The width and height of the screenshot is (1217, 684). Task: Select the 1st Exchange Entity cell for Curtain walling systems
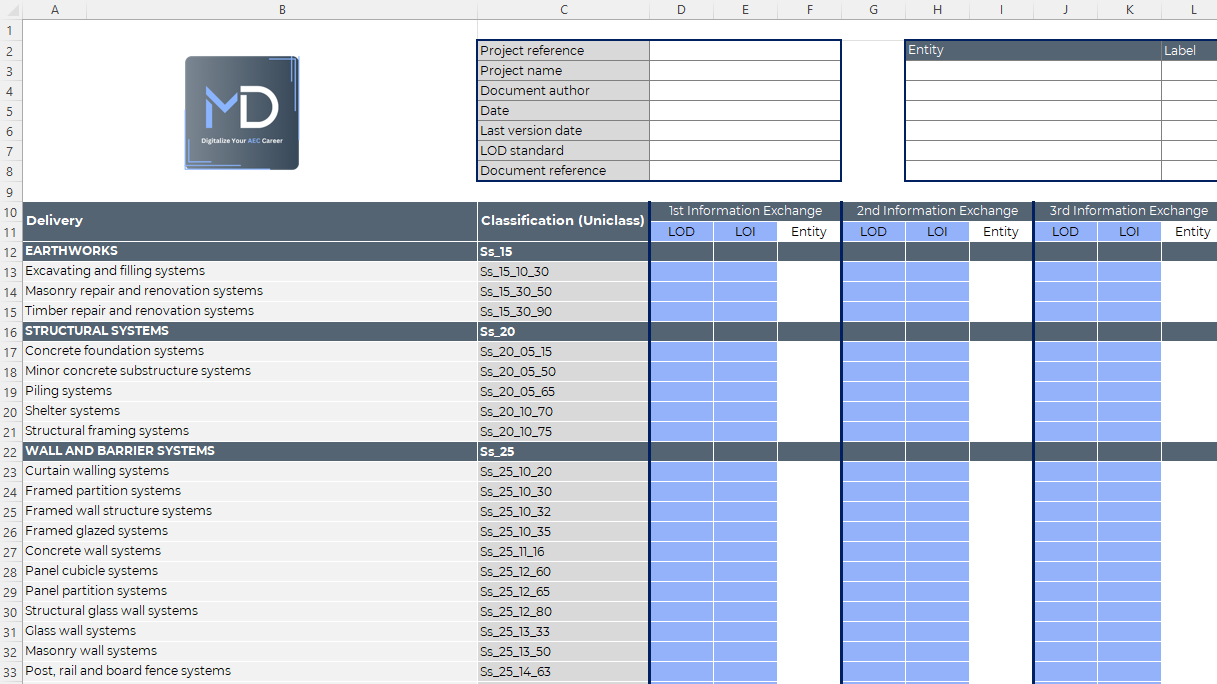(809, 471)
